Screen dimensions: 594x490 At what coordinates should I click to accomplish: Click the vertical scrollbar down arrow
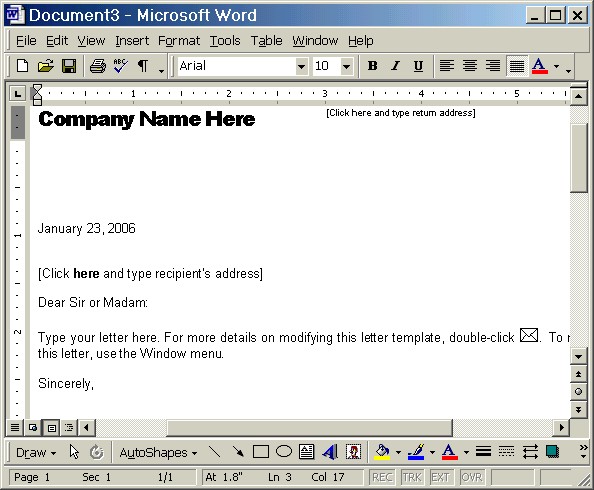click(578, 357)
